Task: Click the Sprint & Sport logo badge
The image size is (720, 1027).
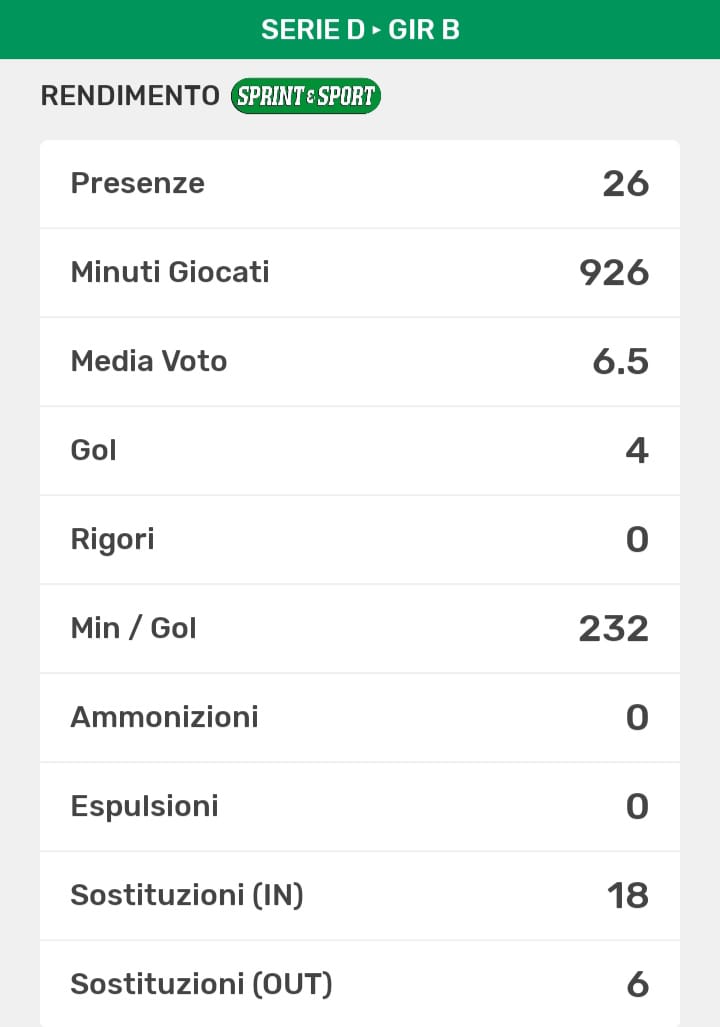Action: pyautogui.click(x=305, y=96)
